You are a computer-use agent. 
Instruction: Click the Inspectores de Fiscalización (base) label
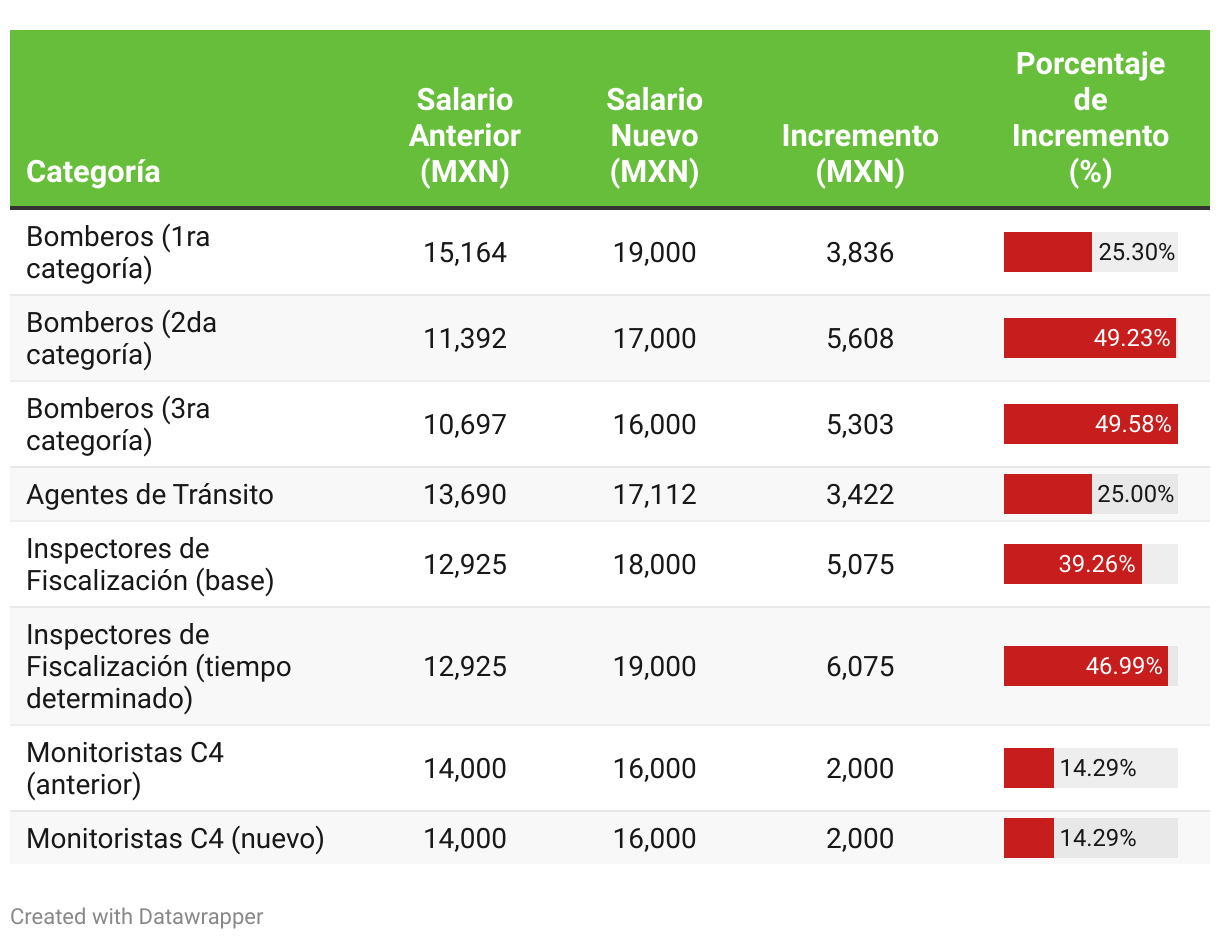tap(150, 564)
